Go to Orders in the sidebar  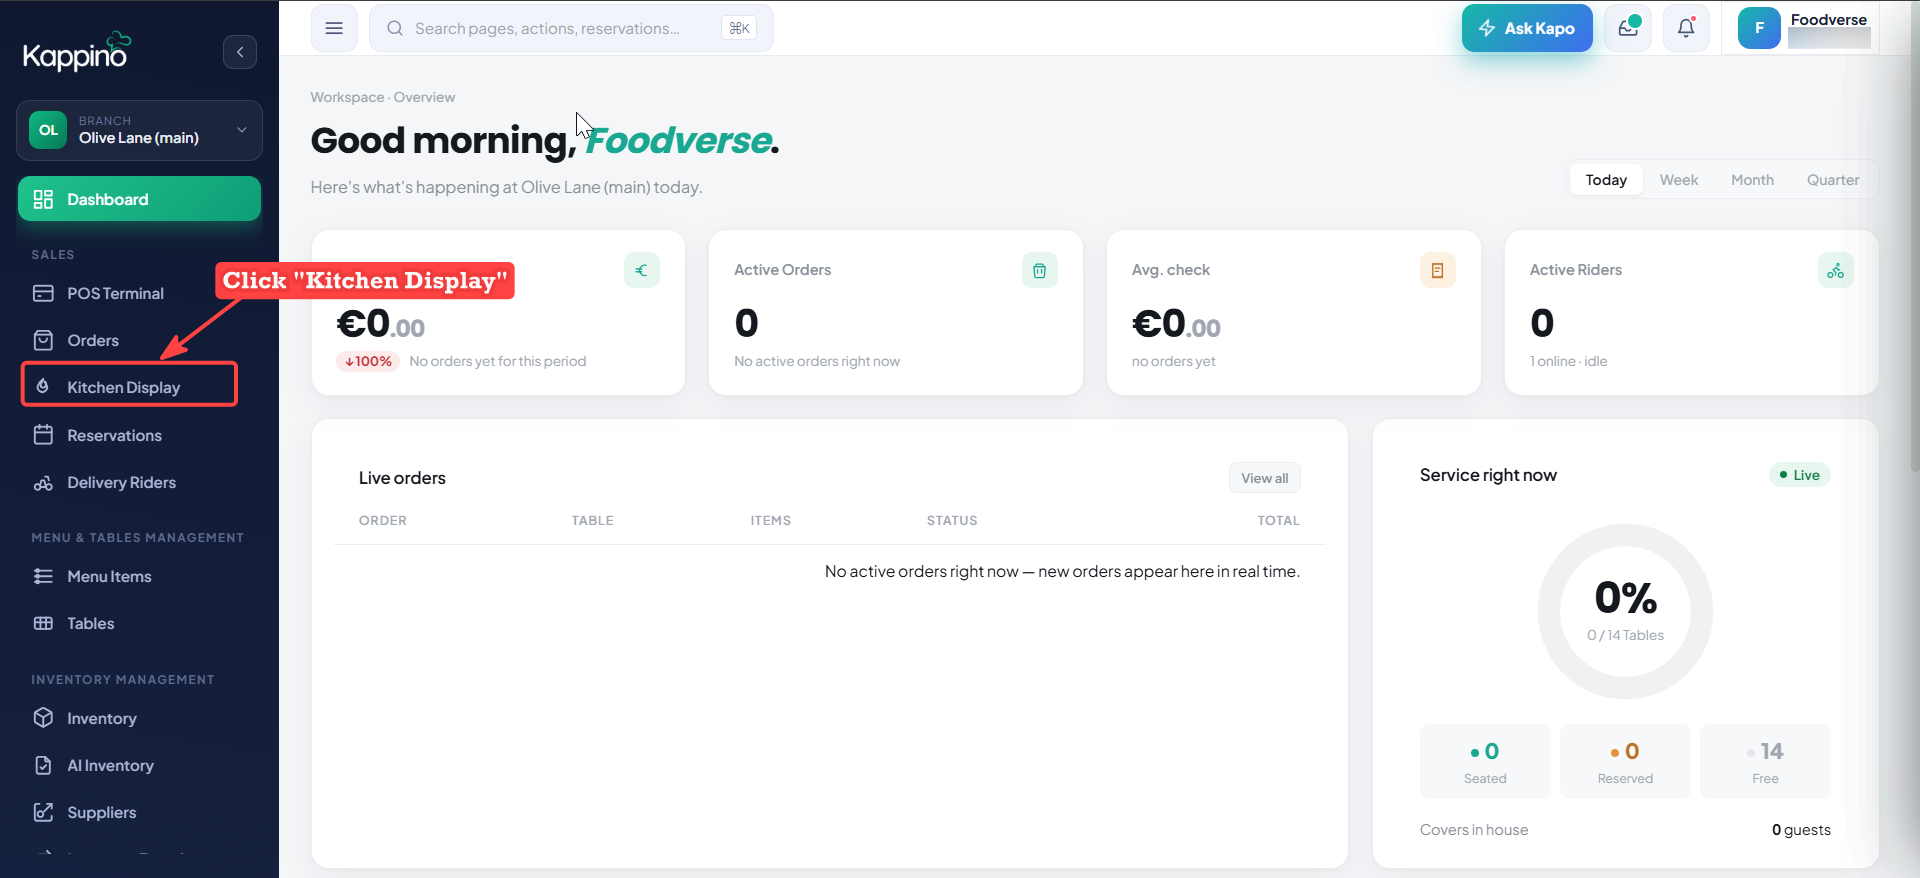139,340
